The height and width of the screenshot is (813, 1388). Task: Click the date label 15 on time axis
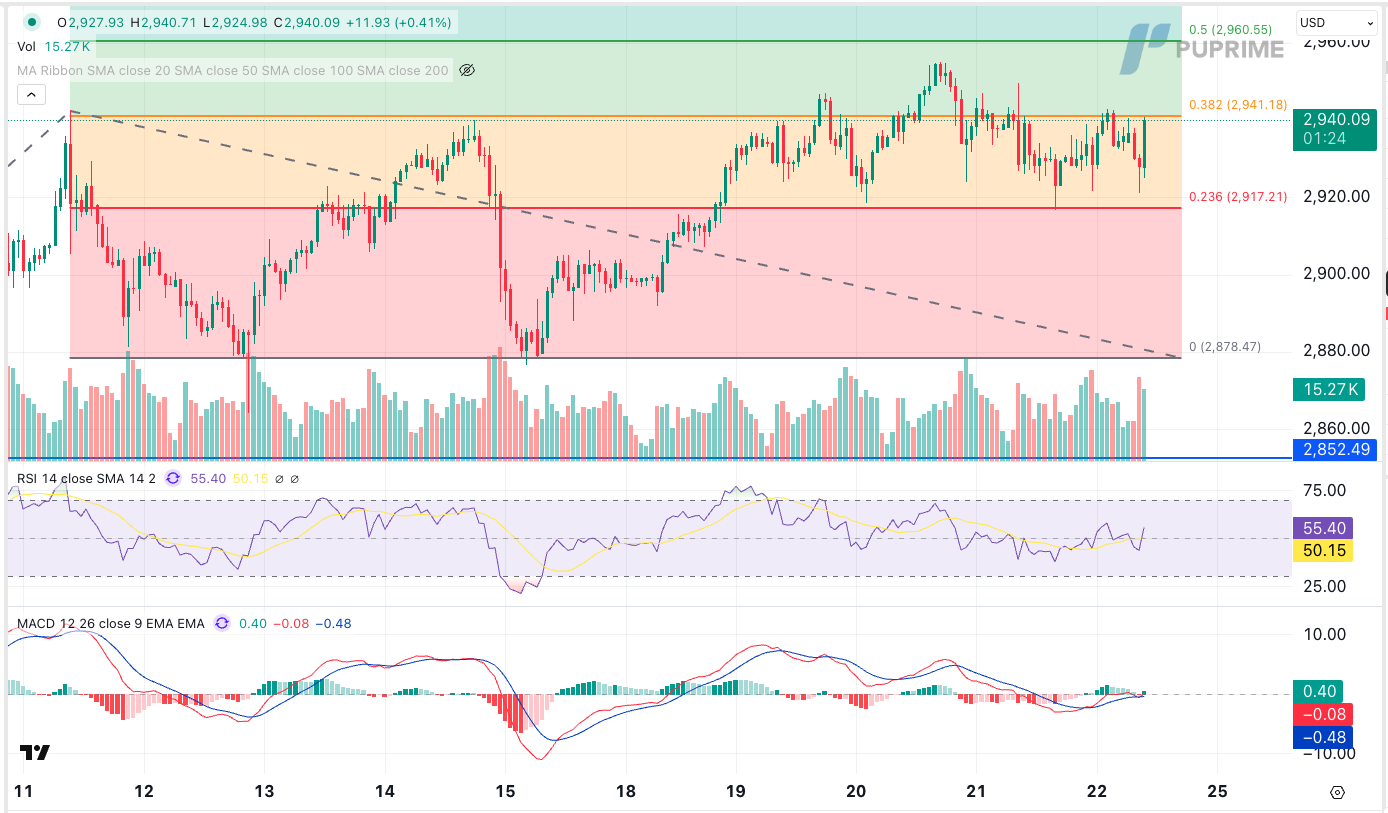click(506, 792)
